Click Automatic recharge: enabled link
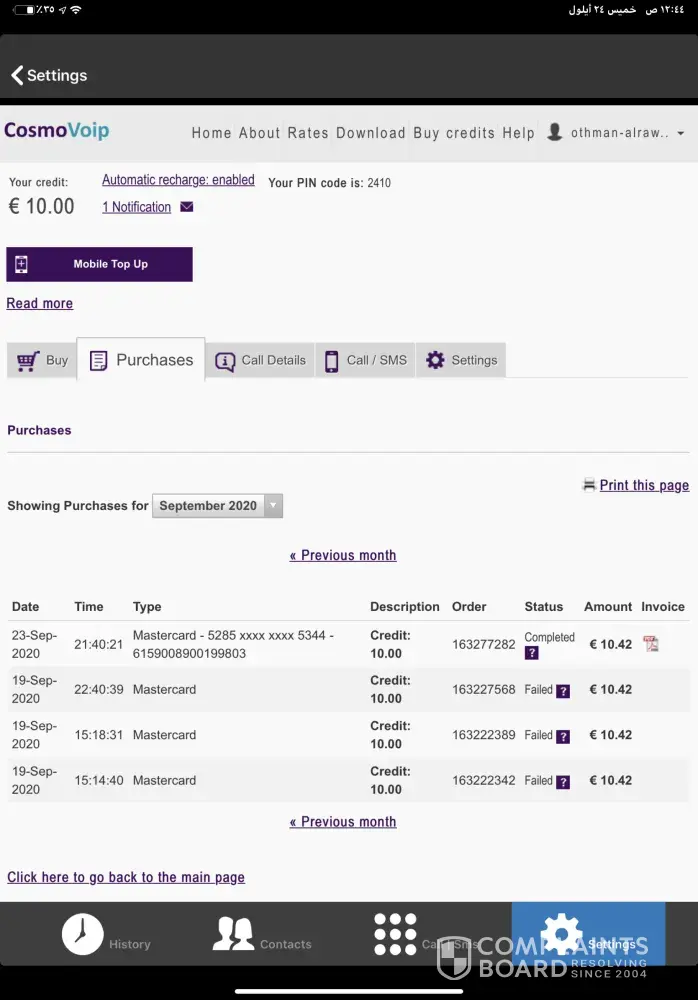698x1000 pixels. [178, 180]
